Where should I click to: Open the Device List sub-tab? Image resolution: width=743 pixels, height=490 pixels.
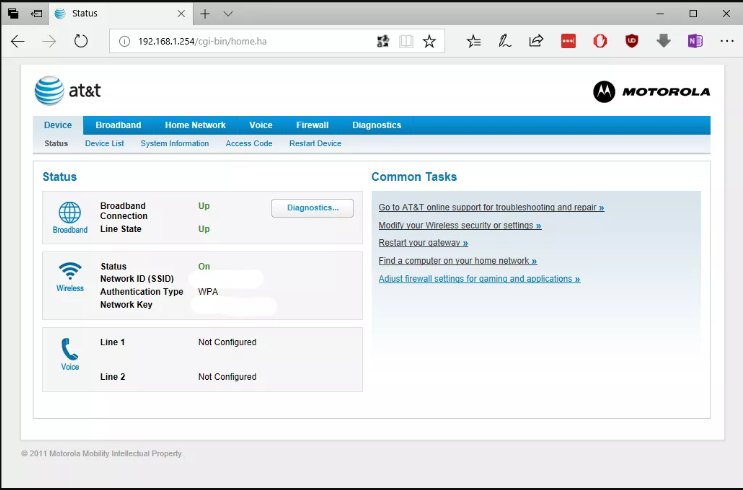coord(104,143)
